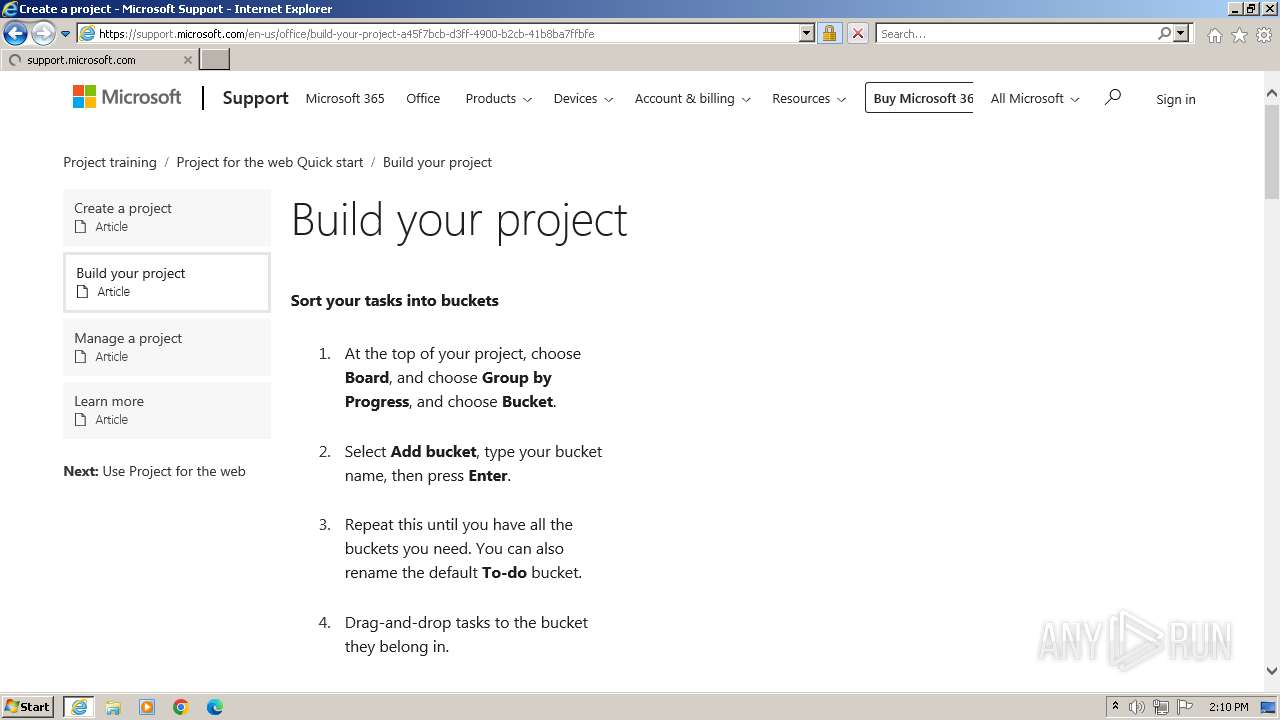Click the network tray icon

1161,707
